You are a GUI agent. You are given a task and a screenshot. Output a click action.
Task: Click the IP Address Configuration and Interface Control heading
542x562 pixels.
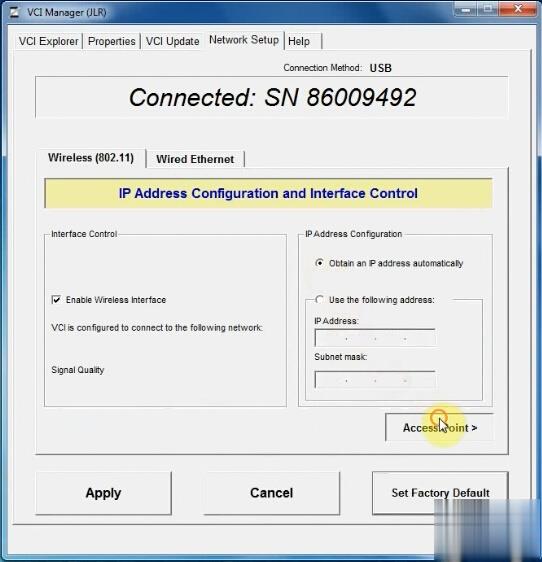[x=268, y=193]
